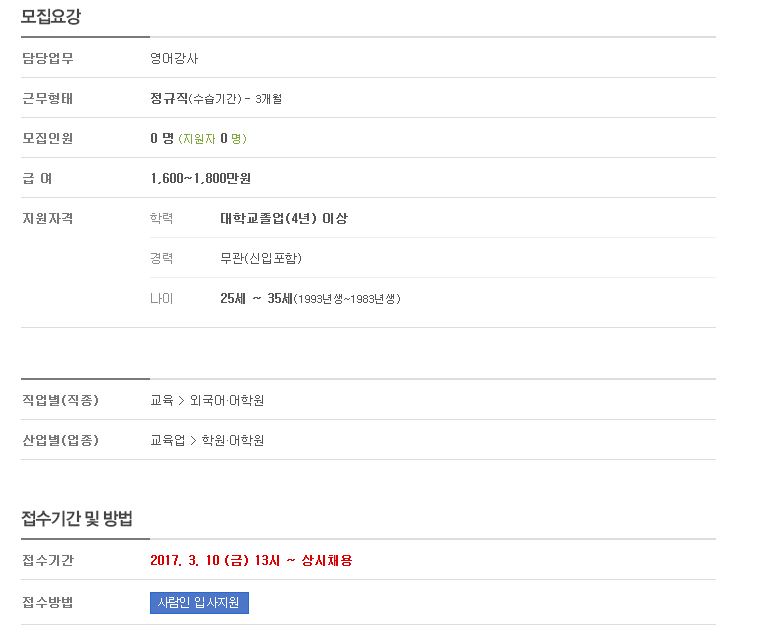Open the 교육업 industry category link
This screenshot has height=639, width=762.
point(168,440)
